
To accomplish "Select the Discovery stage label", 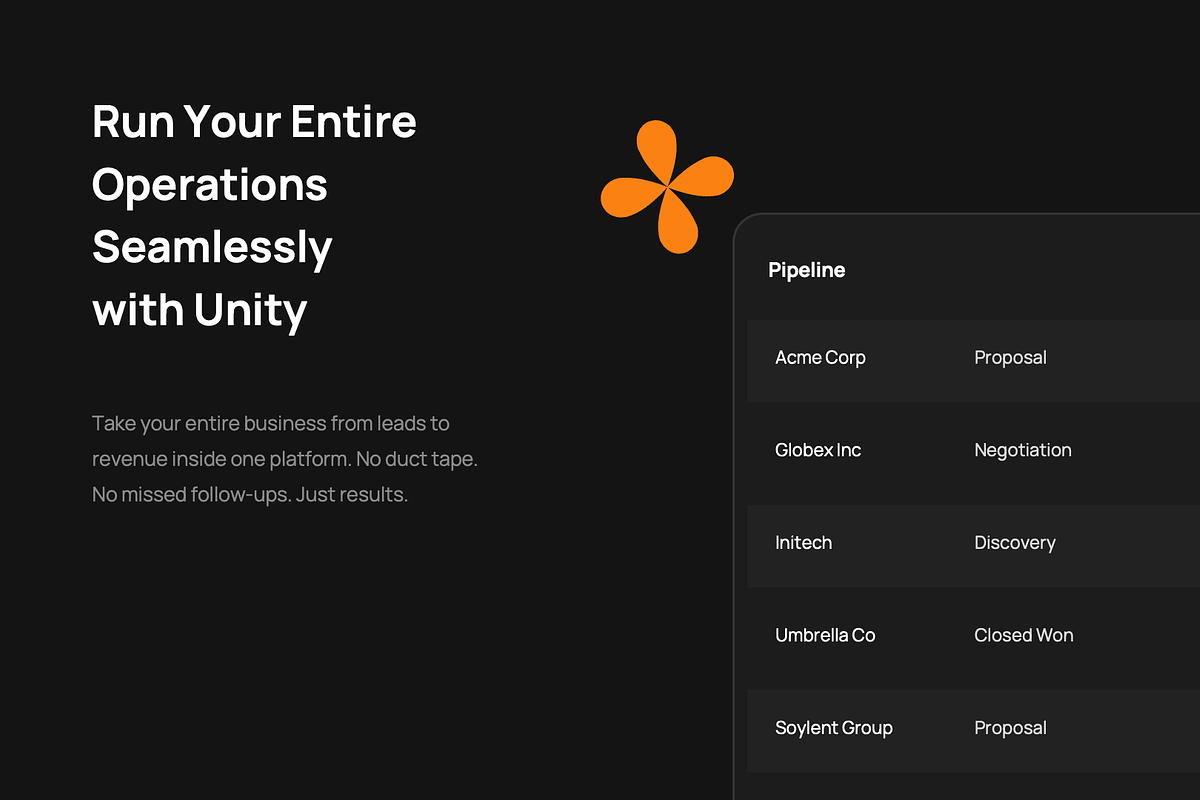I will (1015, 543).
